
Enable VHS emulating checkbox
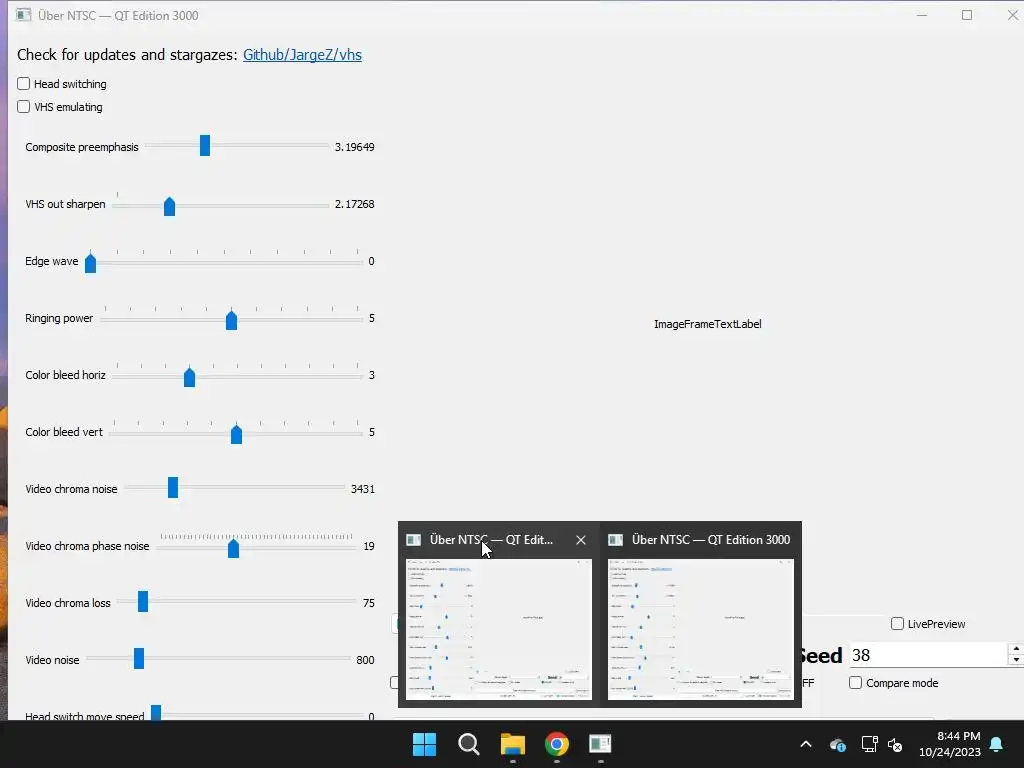(x=24, y=106)
